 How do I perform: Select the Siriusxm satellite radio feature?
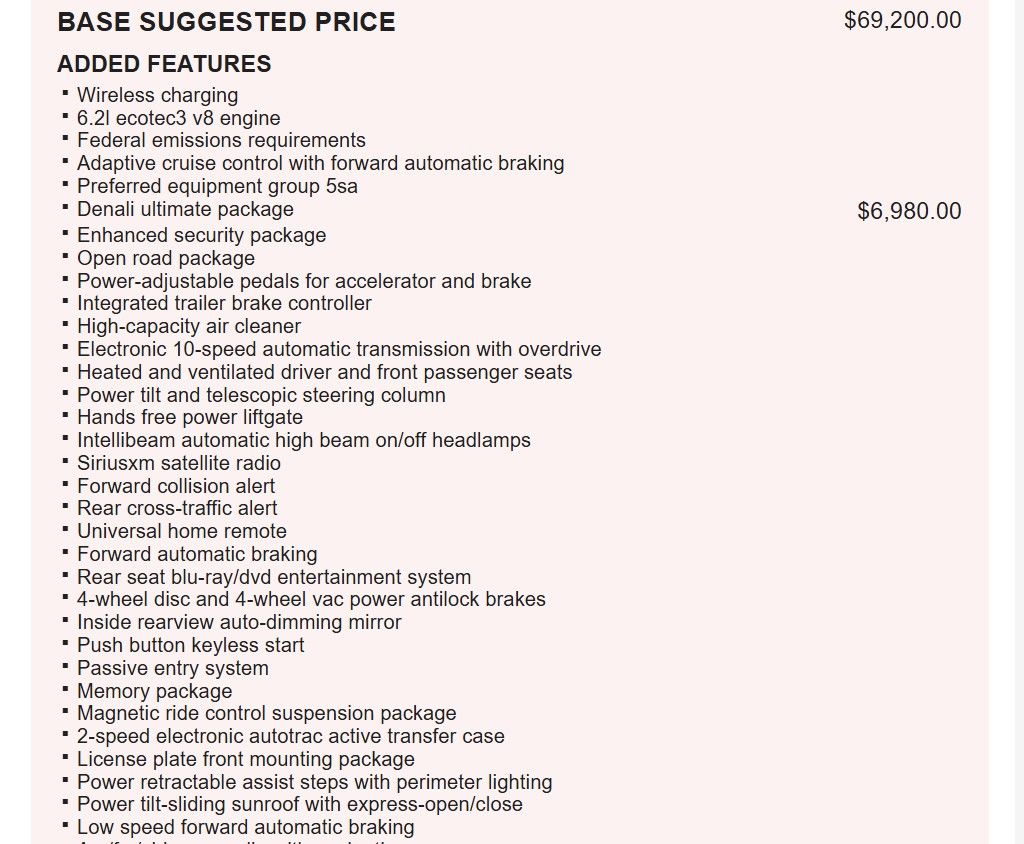pos(179,463)
